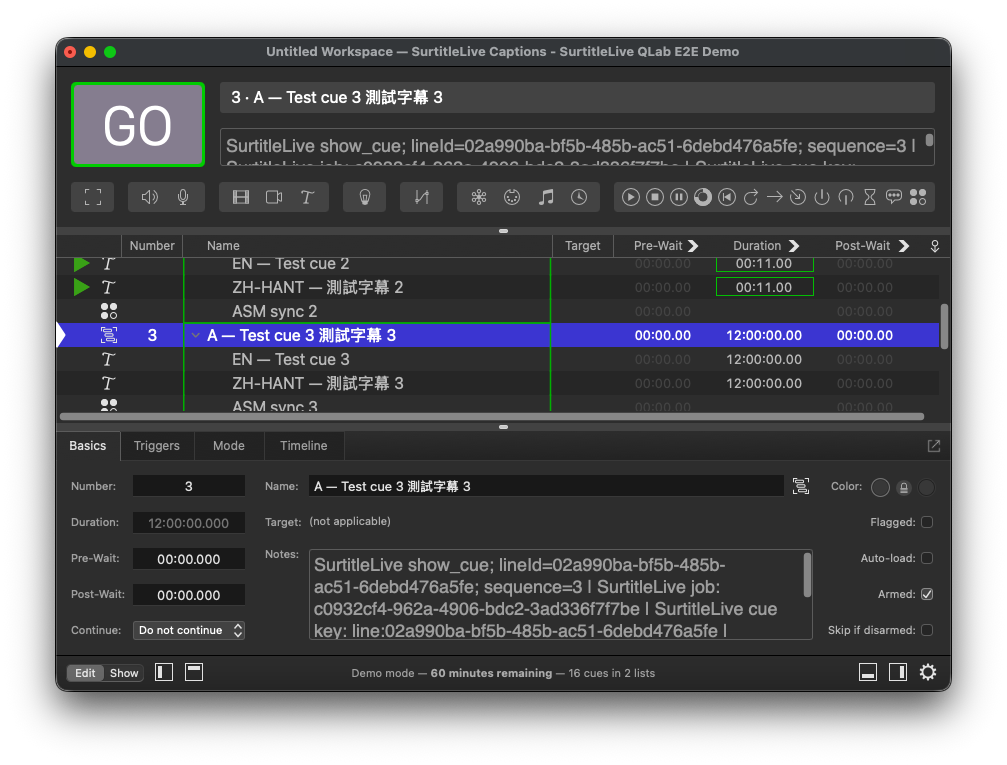1007x765 pixels.
Task: Toggle the bottom panel layout icon in footer
Action: 868,673
